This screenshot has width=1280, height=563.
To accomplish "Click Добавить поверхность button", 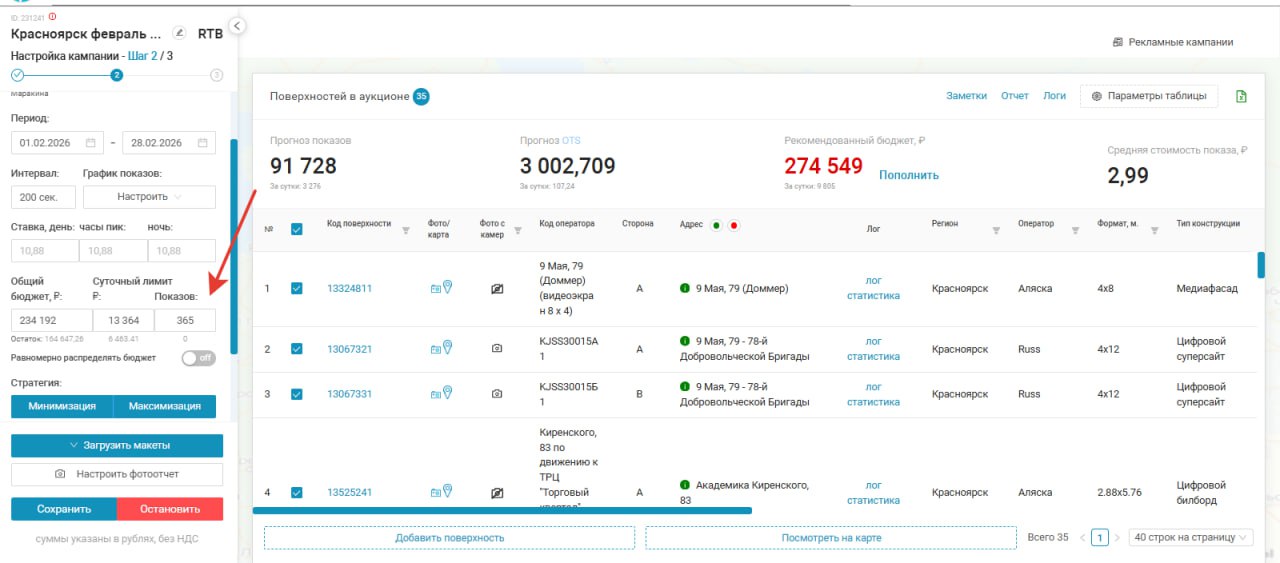I will (x=449, y=538).
